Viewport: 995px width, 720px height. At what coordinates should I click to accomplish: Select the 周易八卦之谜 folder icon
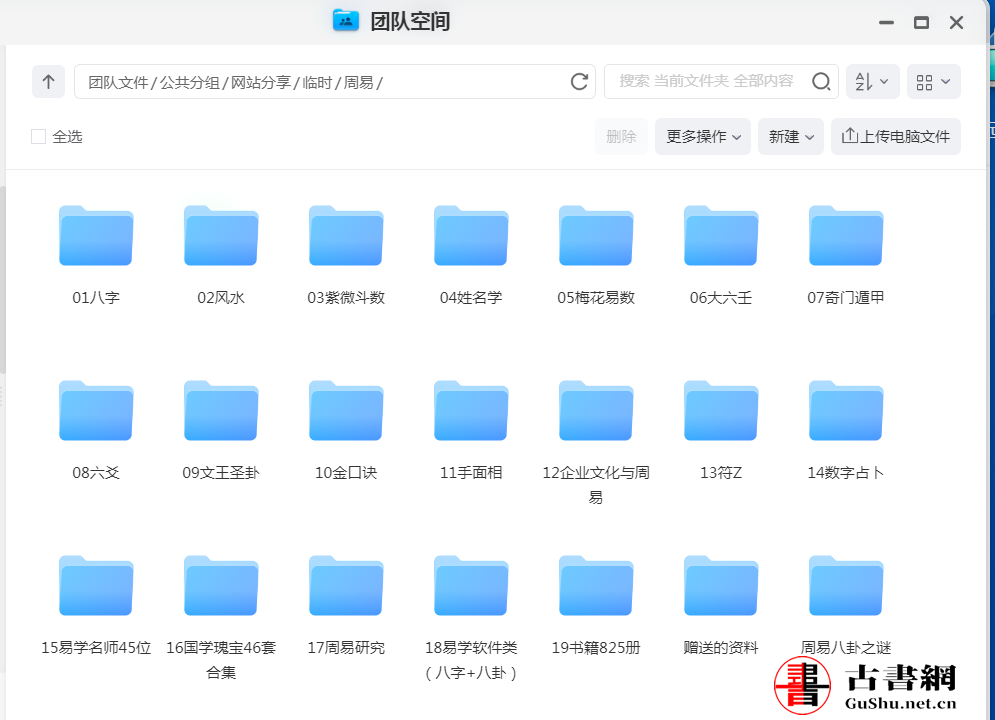[x=846, y=586]
